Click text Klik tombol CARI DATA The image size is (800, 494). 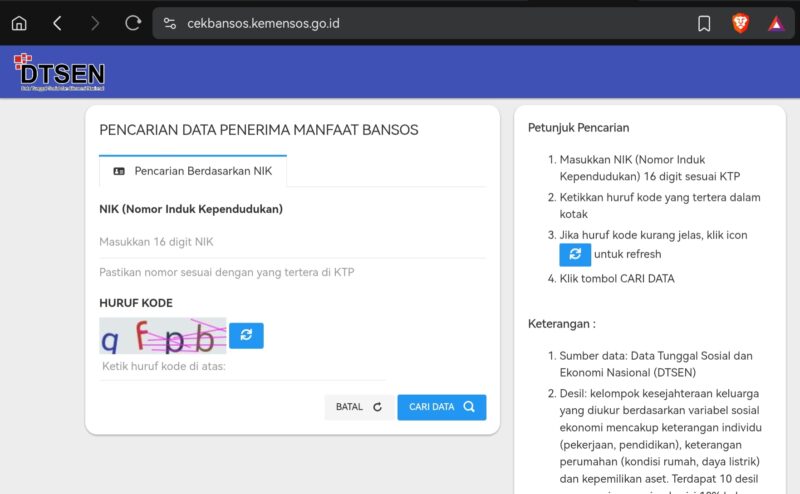(617, 279)
